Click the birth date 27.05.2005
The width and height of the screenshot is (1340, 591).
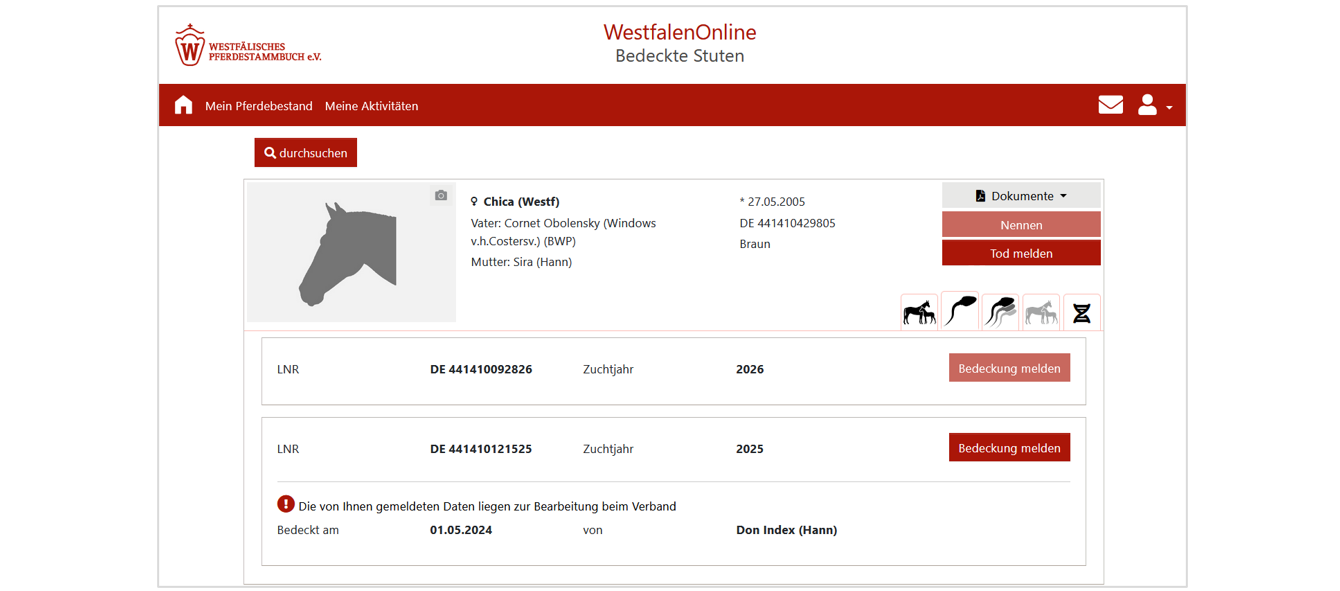[x=772, y=201]
